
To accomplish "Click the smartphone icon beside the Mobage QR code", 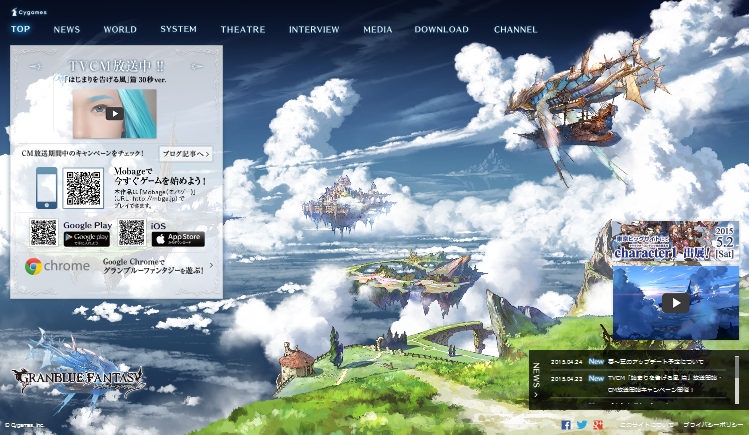I will 46,188.
